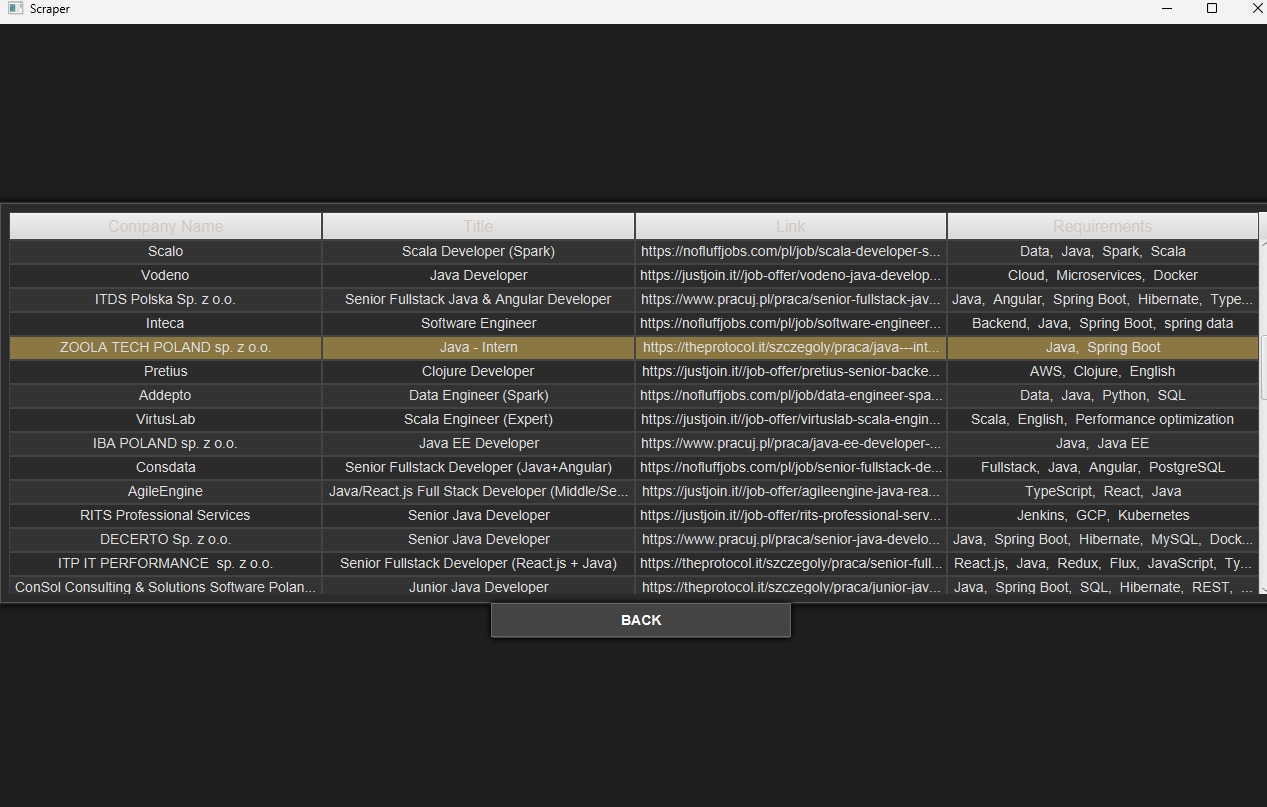
Task: Select Data, Java, Python, SQL requirements cell
Action: (x=1103, y=395)
